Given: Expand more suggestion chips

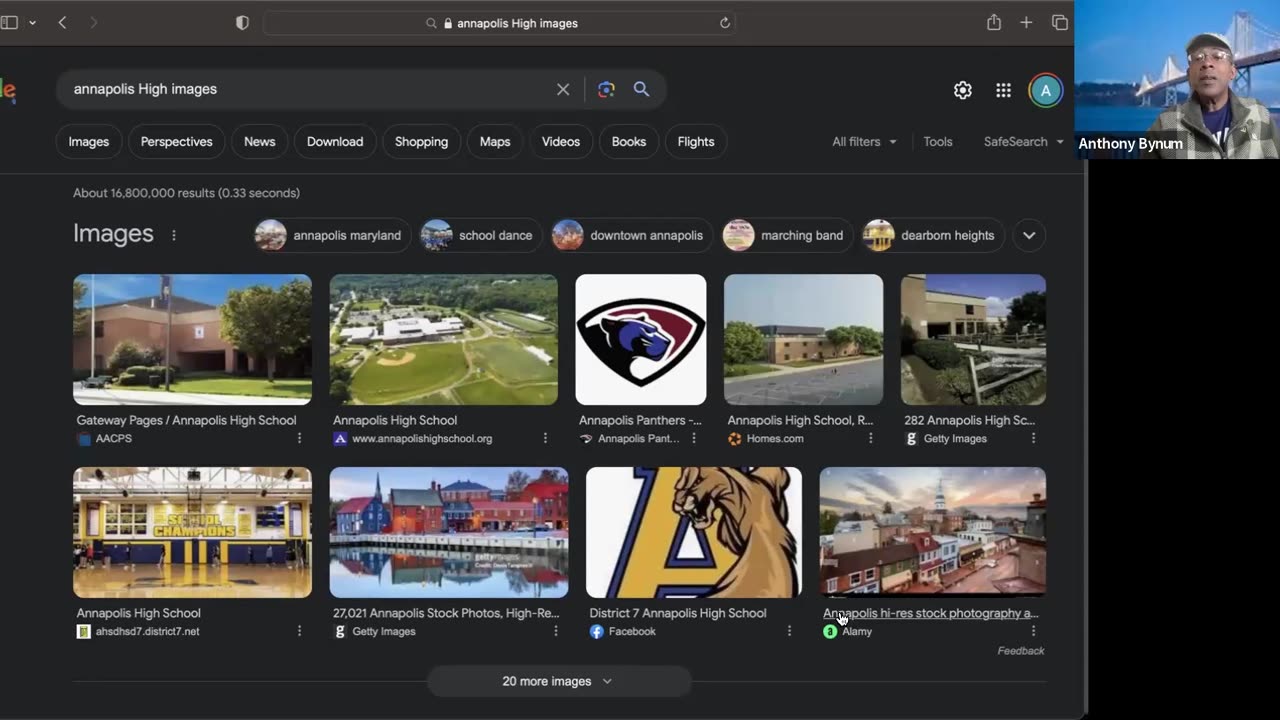Looking at the screenshot, I should click(x=1029, y=236).
